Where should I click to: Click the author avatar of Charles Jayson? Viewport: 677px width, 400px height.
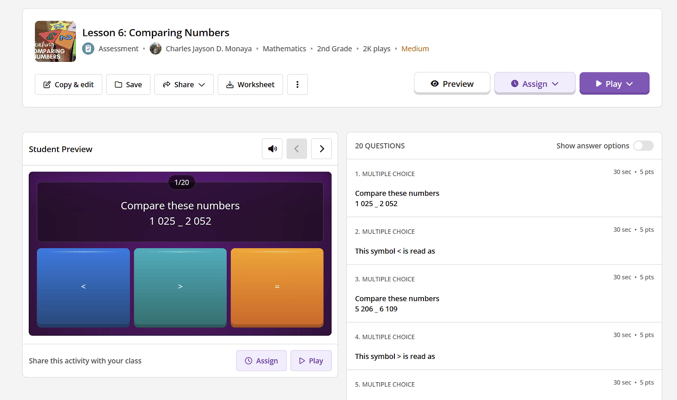coord(155,48)
